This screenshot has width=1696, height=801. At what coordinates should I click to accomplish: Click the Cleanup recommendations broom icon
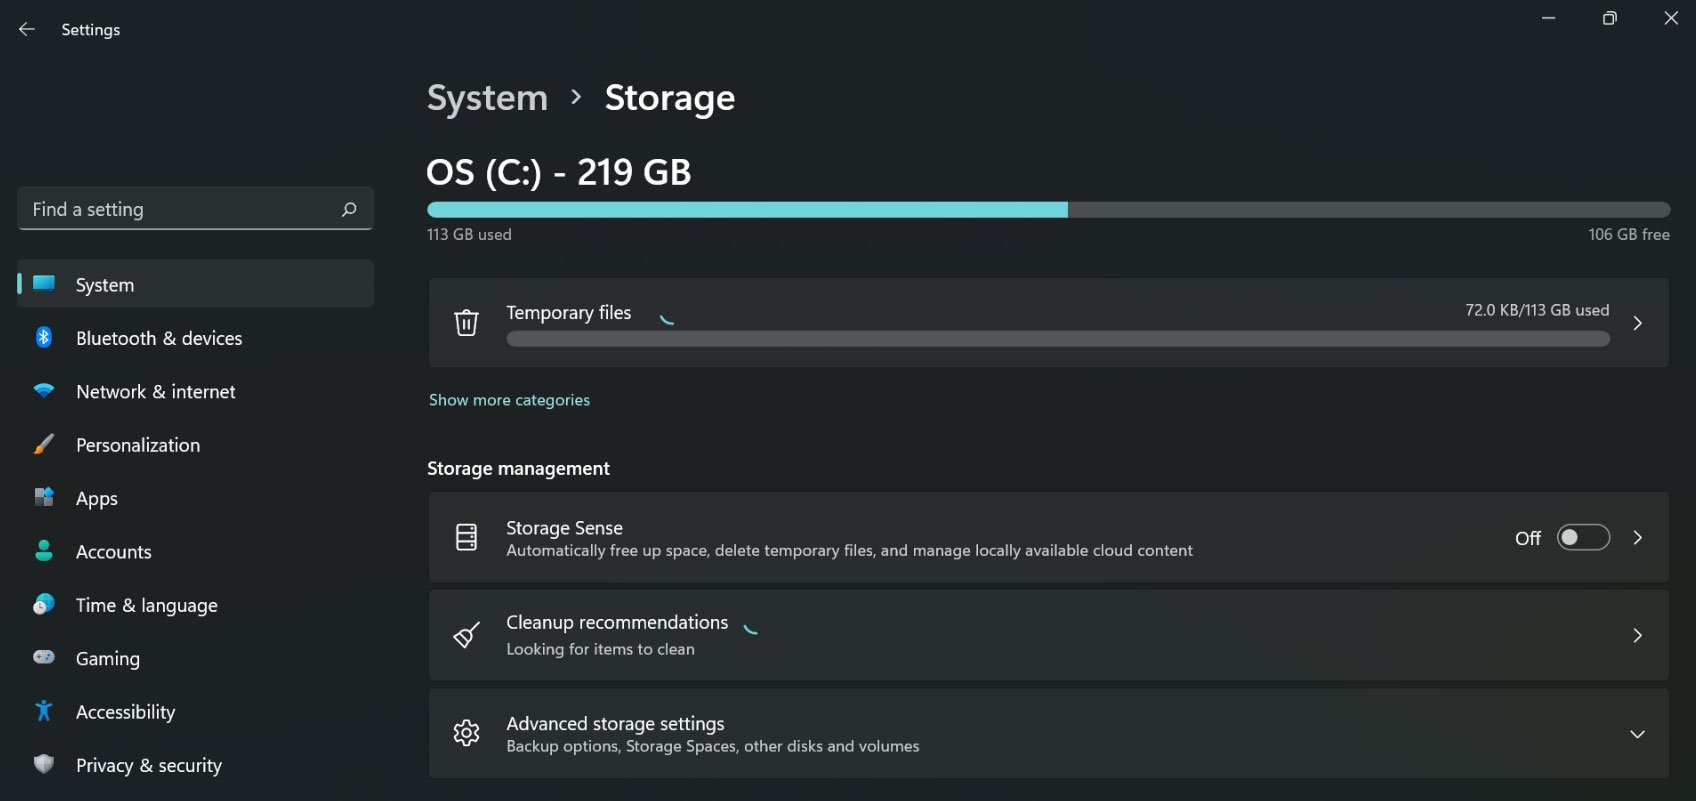click(466, 635)
